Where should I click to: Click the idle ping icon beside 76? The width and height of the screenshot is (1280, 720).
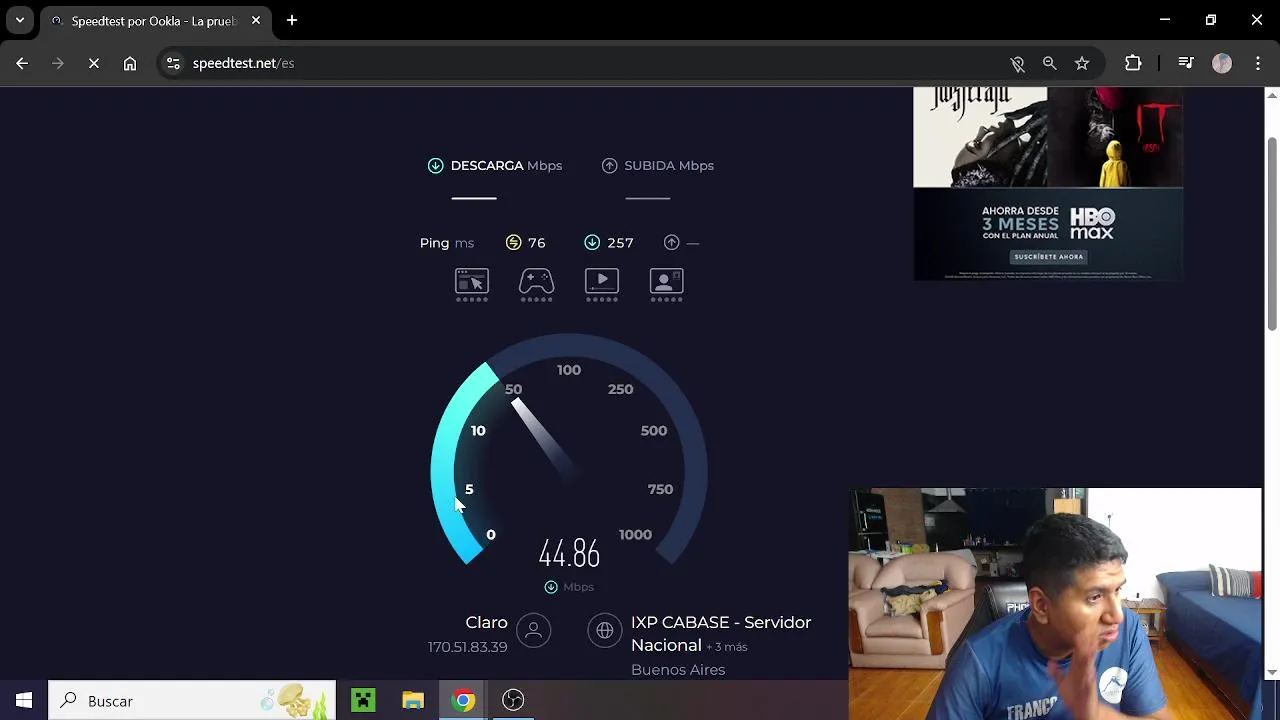513,242
